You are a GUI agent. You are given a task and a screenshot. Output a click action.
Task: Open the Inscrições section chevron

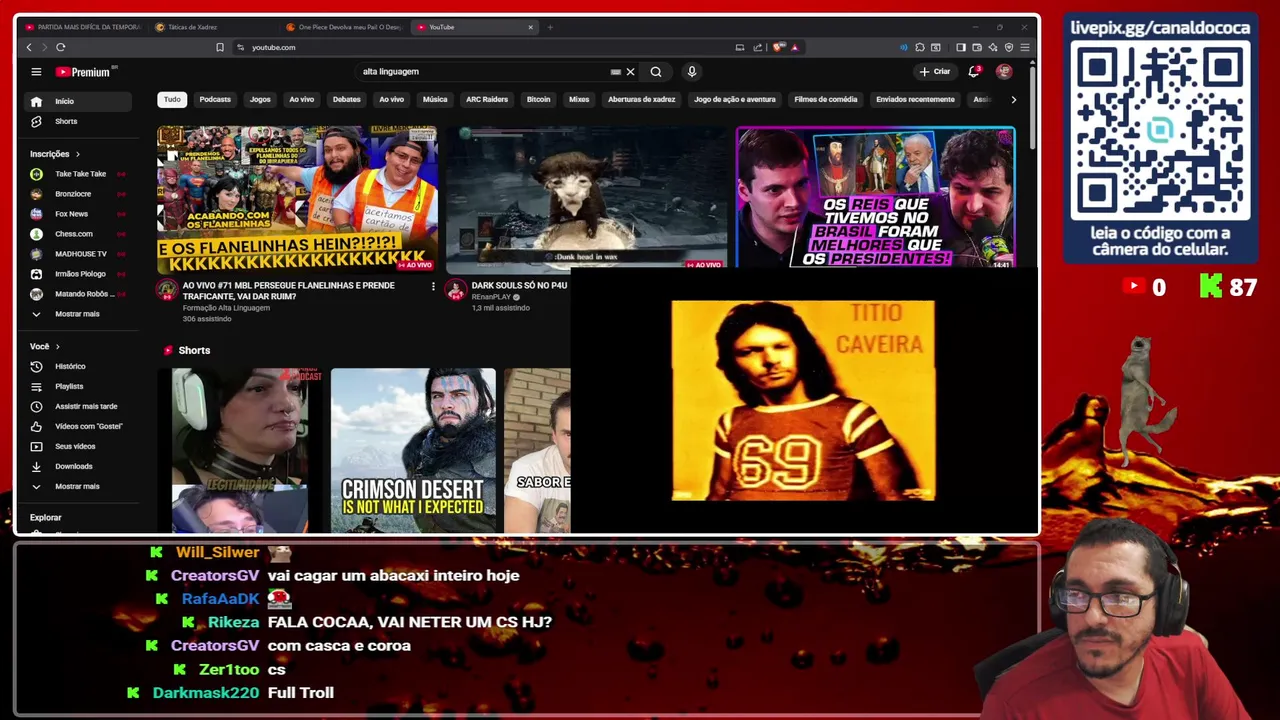(78, 154)
